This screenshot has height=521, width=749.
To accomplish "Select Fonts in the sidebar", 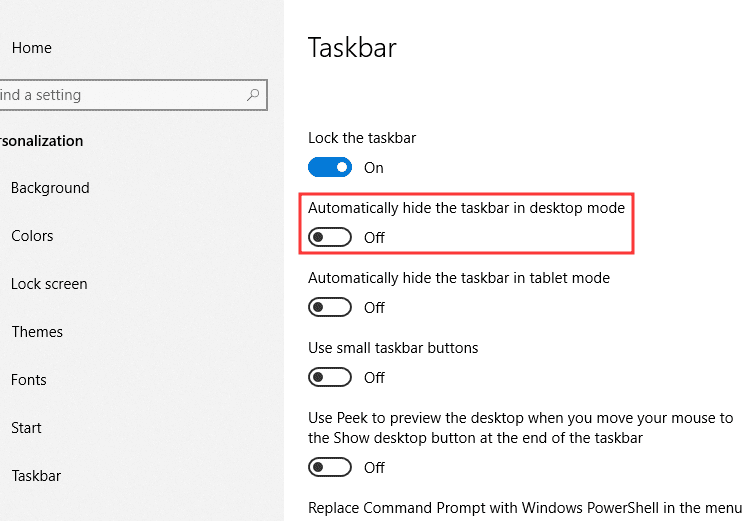I will [x=29, y=380].
